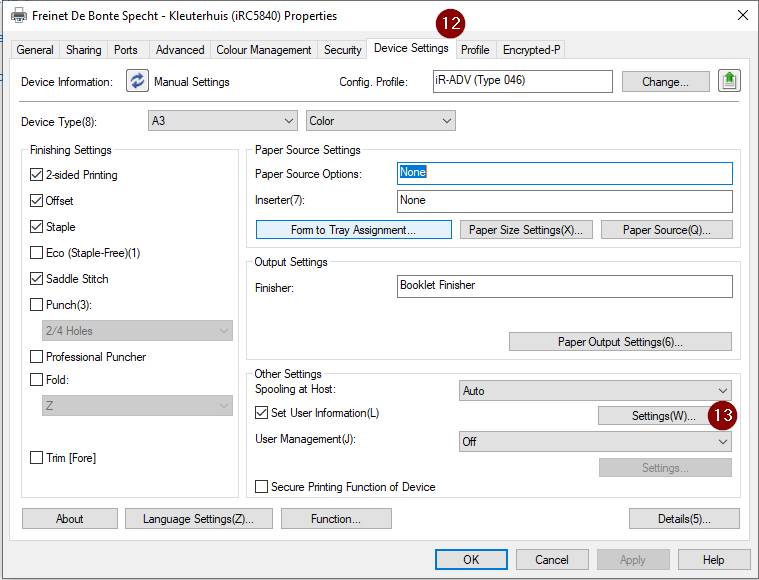Open the Advanced tab

(180, 50)
